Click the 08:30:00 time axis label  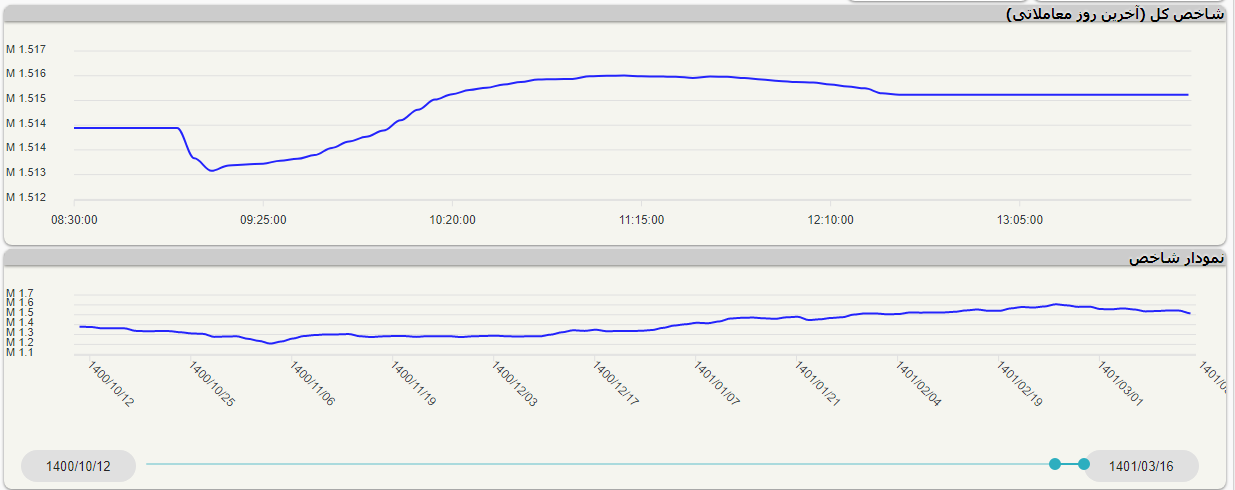74,220
